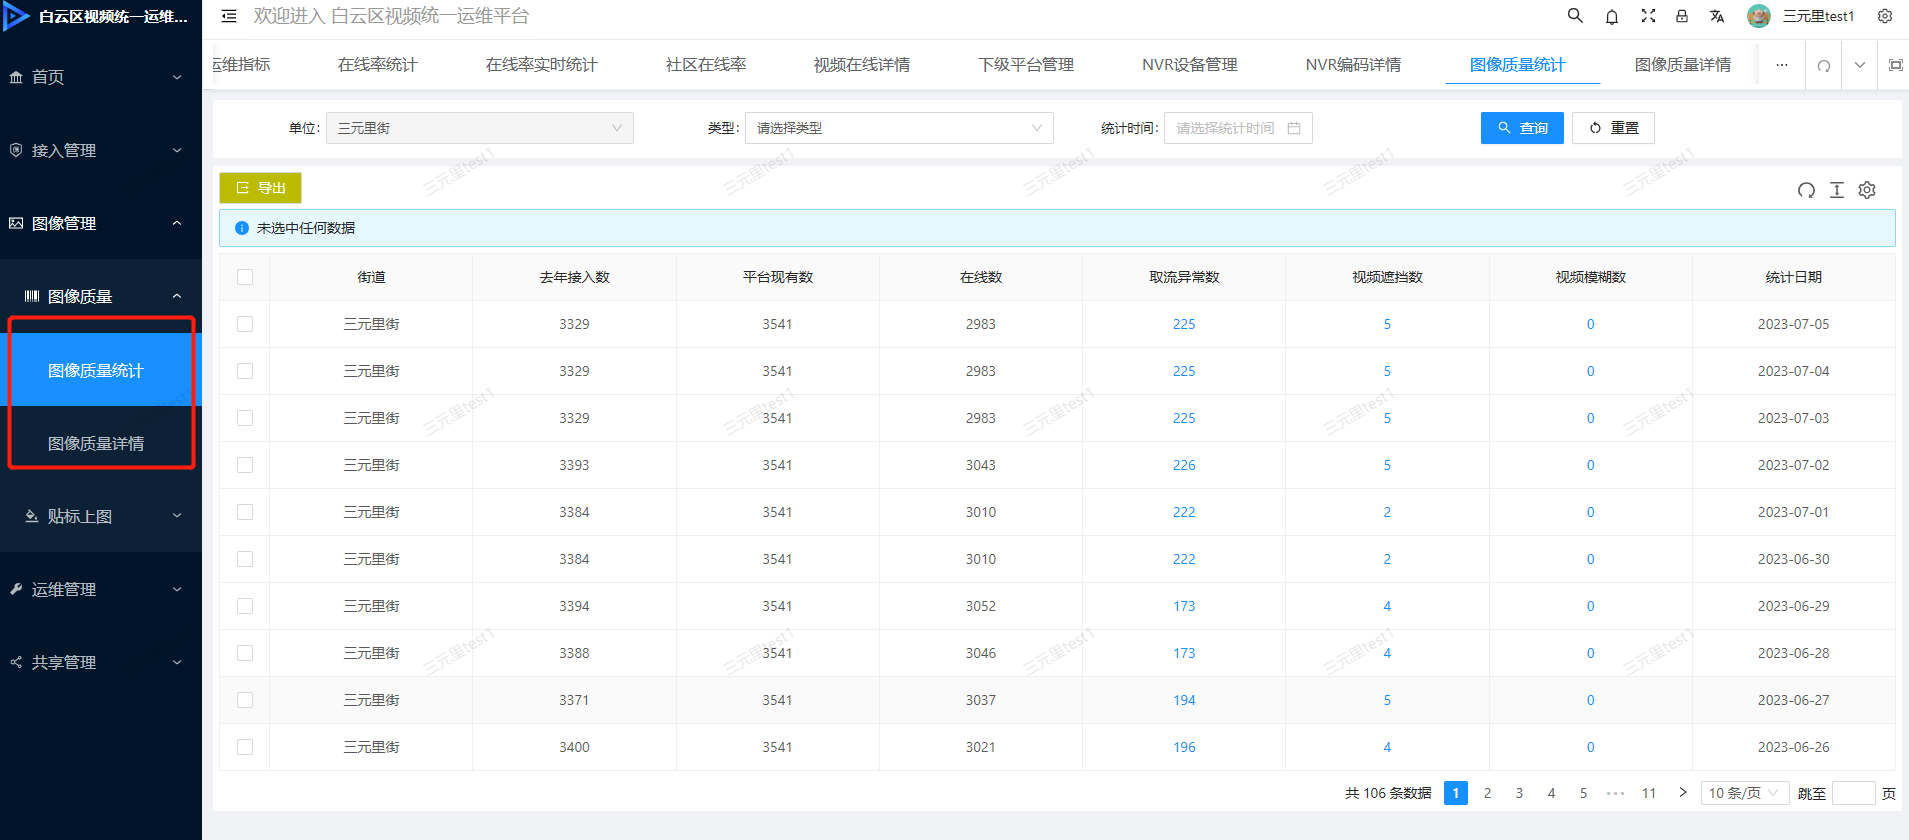
Task: Click the 跳至 page number input
Action: (x=1853, y=793)
